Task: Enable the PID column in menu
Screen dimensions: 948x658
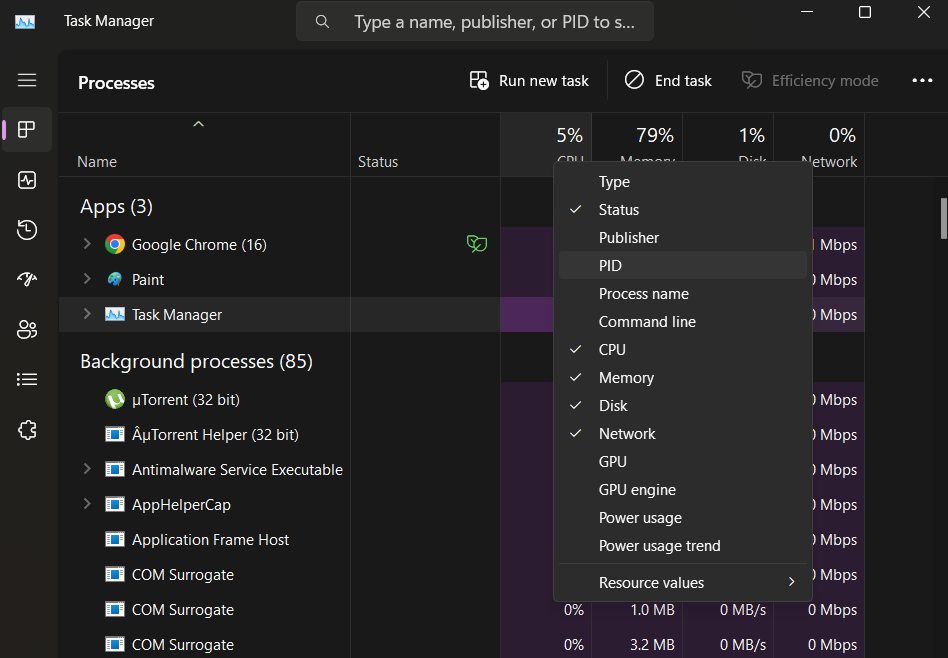Action: pos(610,266)
